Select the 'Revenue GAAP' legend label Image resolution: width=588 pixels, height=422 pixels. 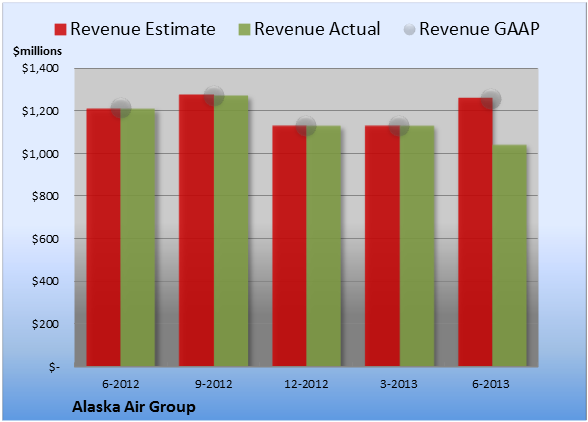click(479, 29)
